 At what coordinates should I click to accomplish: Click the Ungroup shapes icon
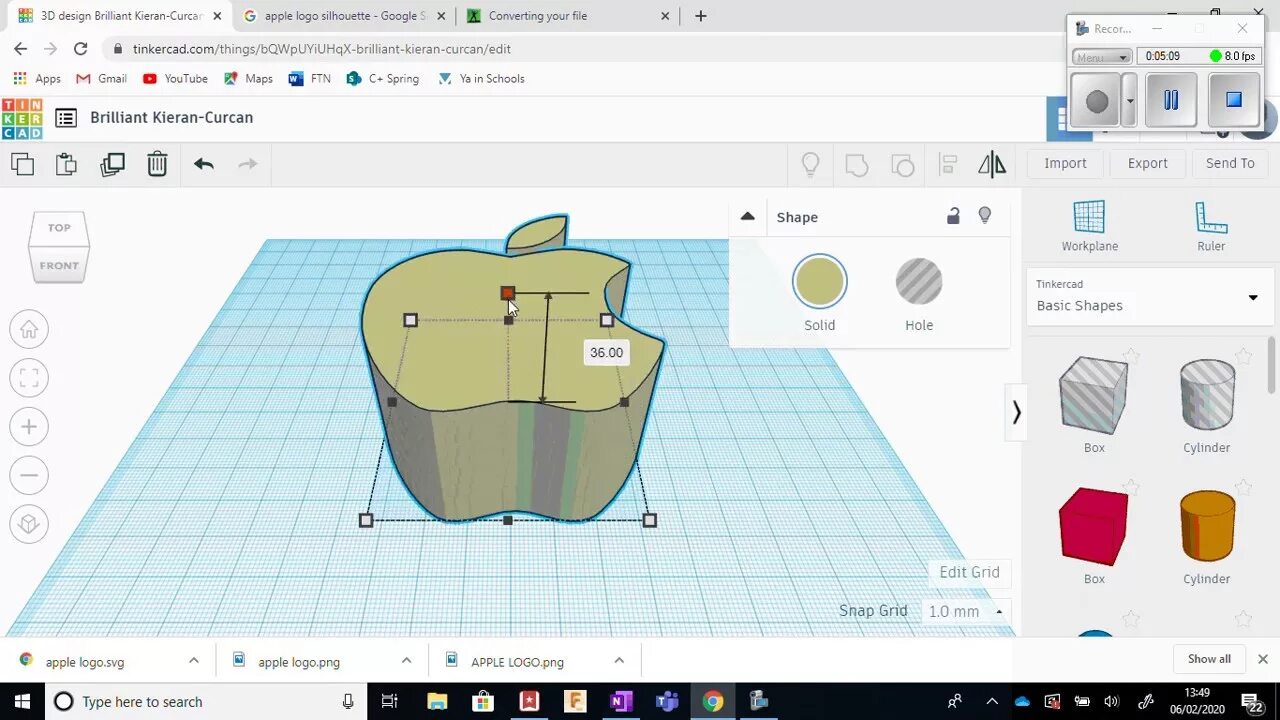pyautogui.click(x=902, y=164)
